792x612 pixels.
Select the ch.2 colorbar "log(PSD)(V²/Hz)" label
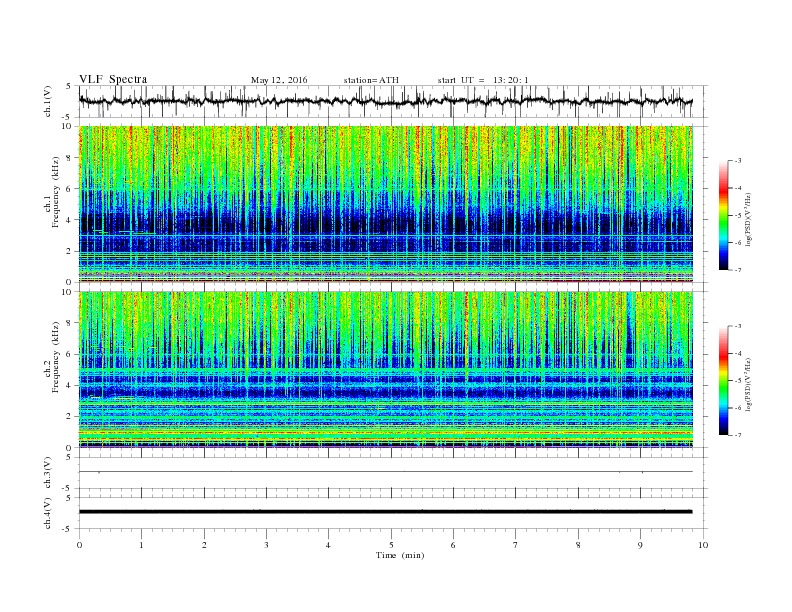coord(749,384)
